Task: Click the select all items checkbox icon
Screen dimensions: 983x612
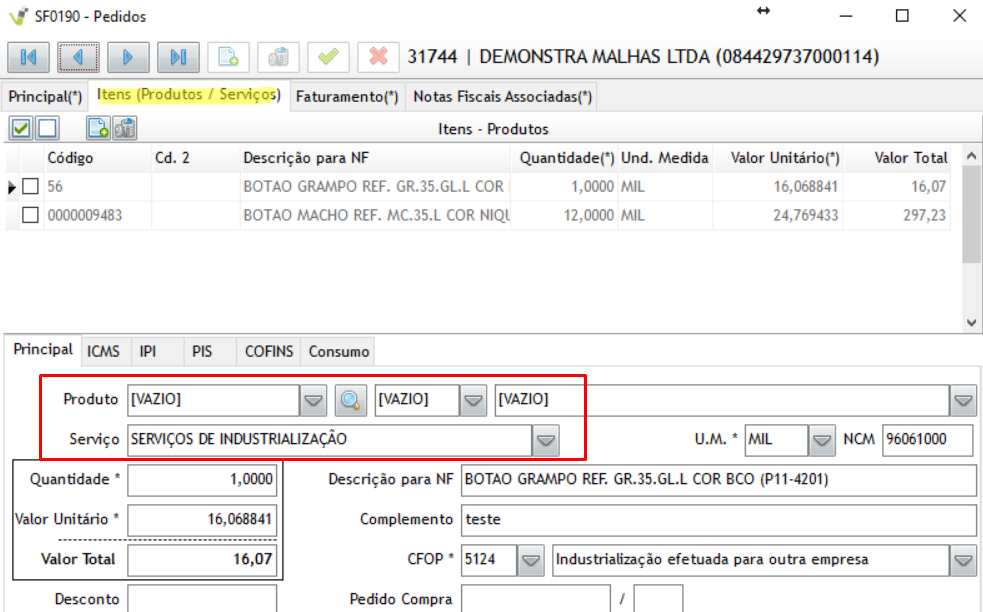Action: pyautogui.click(x=20, y=128)
